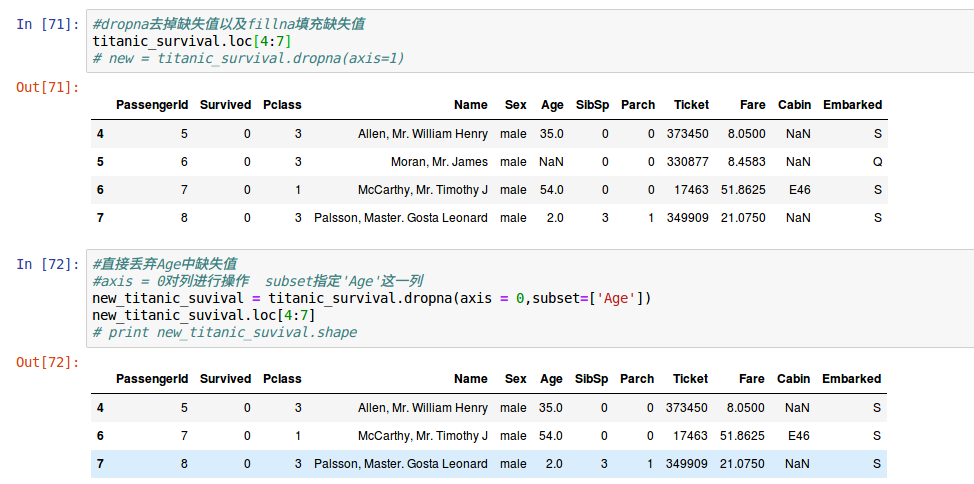This screenshot has width=974, height=484.
Task: Click Embarked header in Out[71] table
Action: (x=852, y=105)
